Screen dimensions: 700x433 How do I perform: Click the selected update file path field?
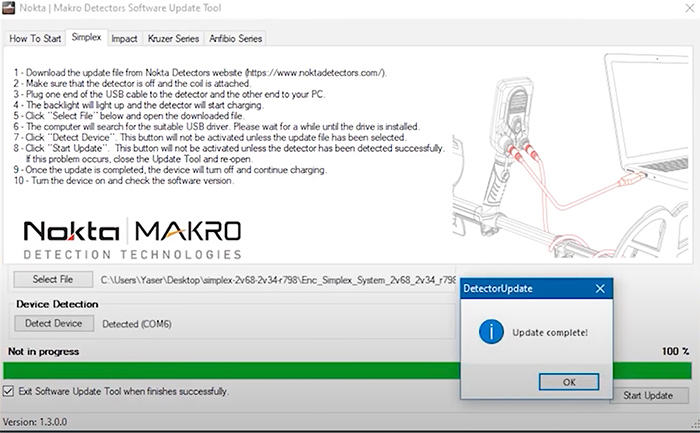278,280
